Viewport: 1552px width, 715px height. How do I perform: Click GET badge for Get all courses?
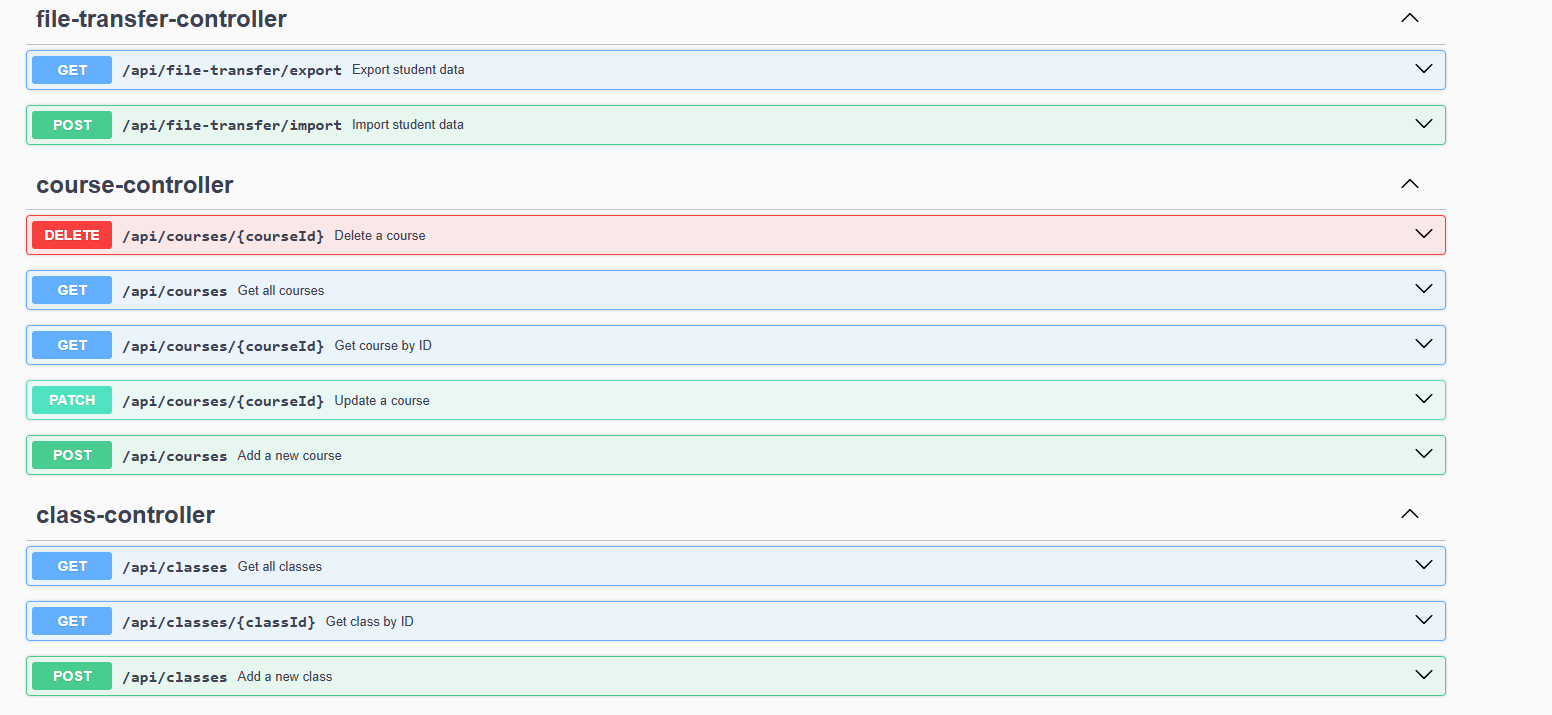point(72,290)
